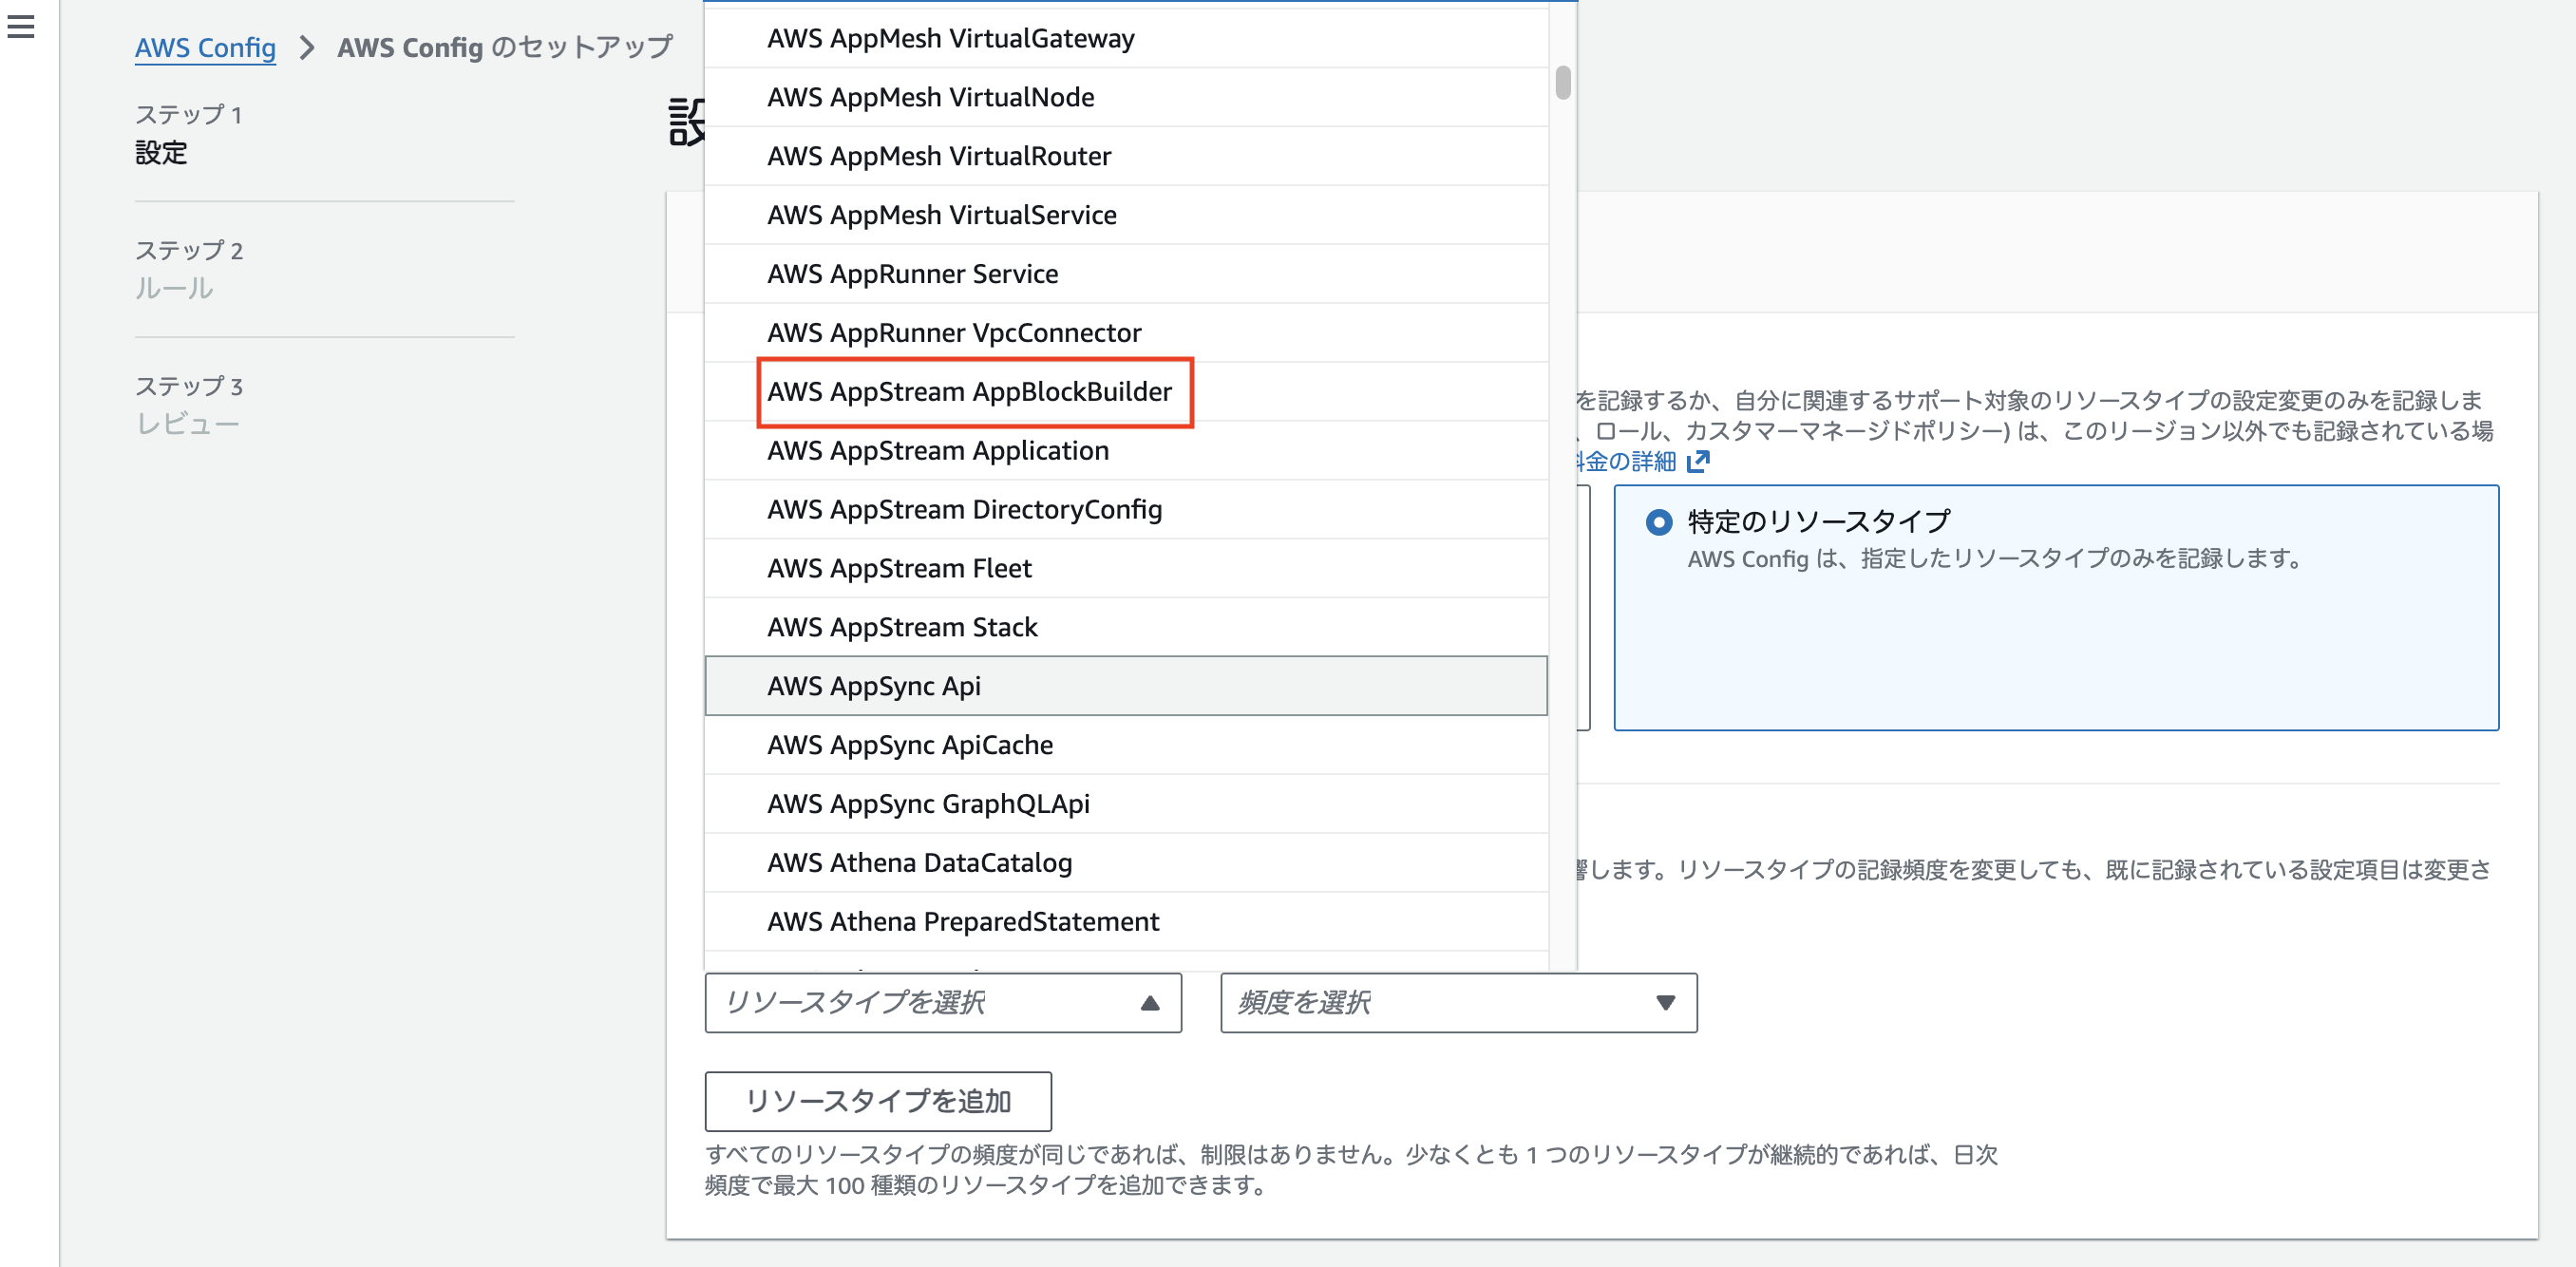Choose AWS AppRunner Service resource type
The width and height of the screenshot is (2576, 1267).
[912, 273]
